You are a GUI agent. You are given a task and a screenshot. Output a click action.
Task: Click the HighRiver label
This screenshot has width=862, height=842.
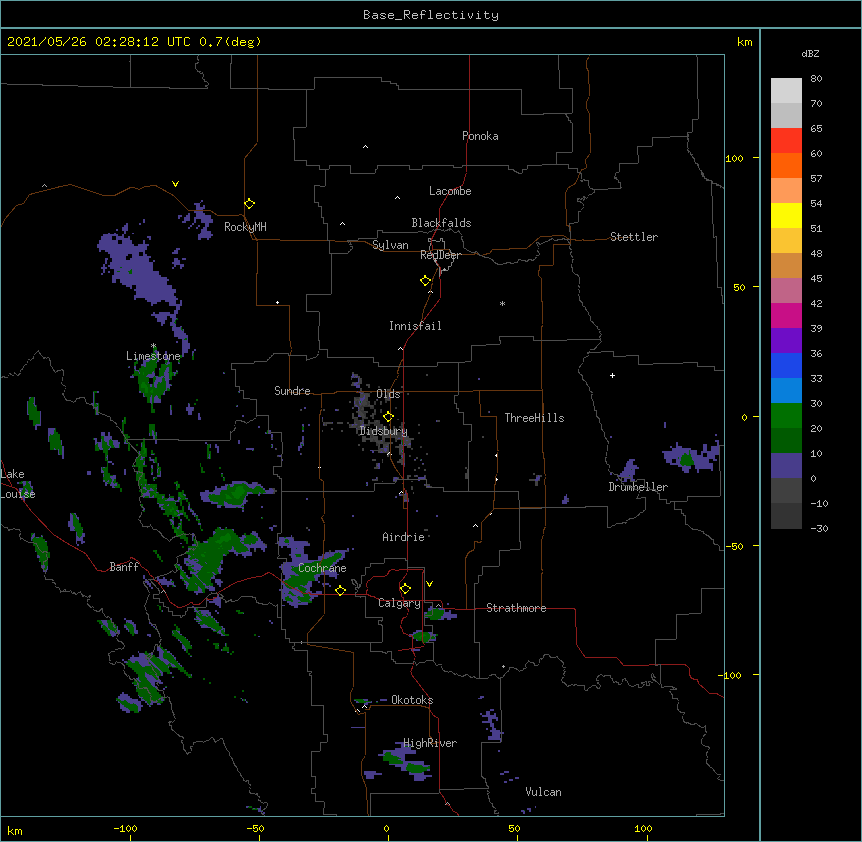click(x=430, y=743)
